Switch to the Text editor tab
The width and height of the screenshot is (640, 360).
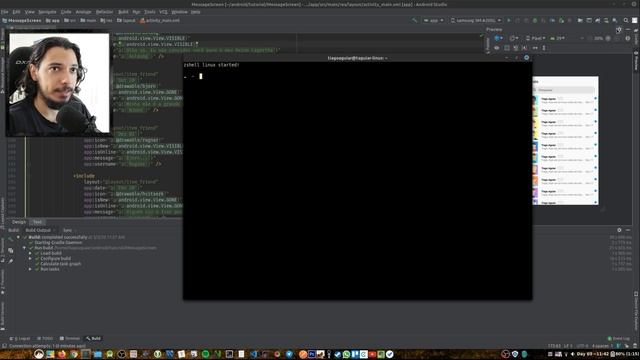38,222
